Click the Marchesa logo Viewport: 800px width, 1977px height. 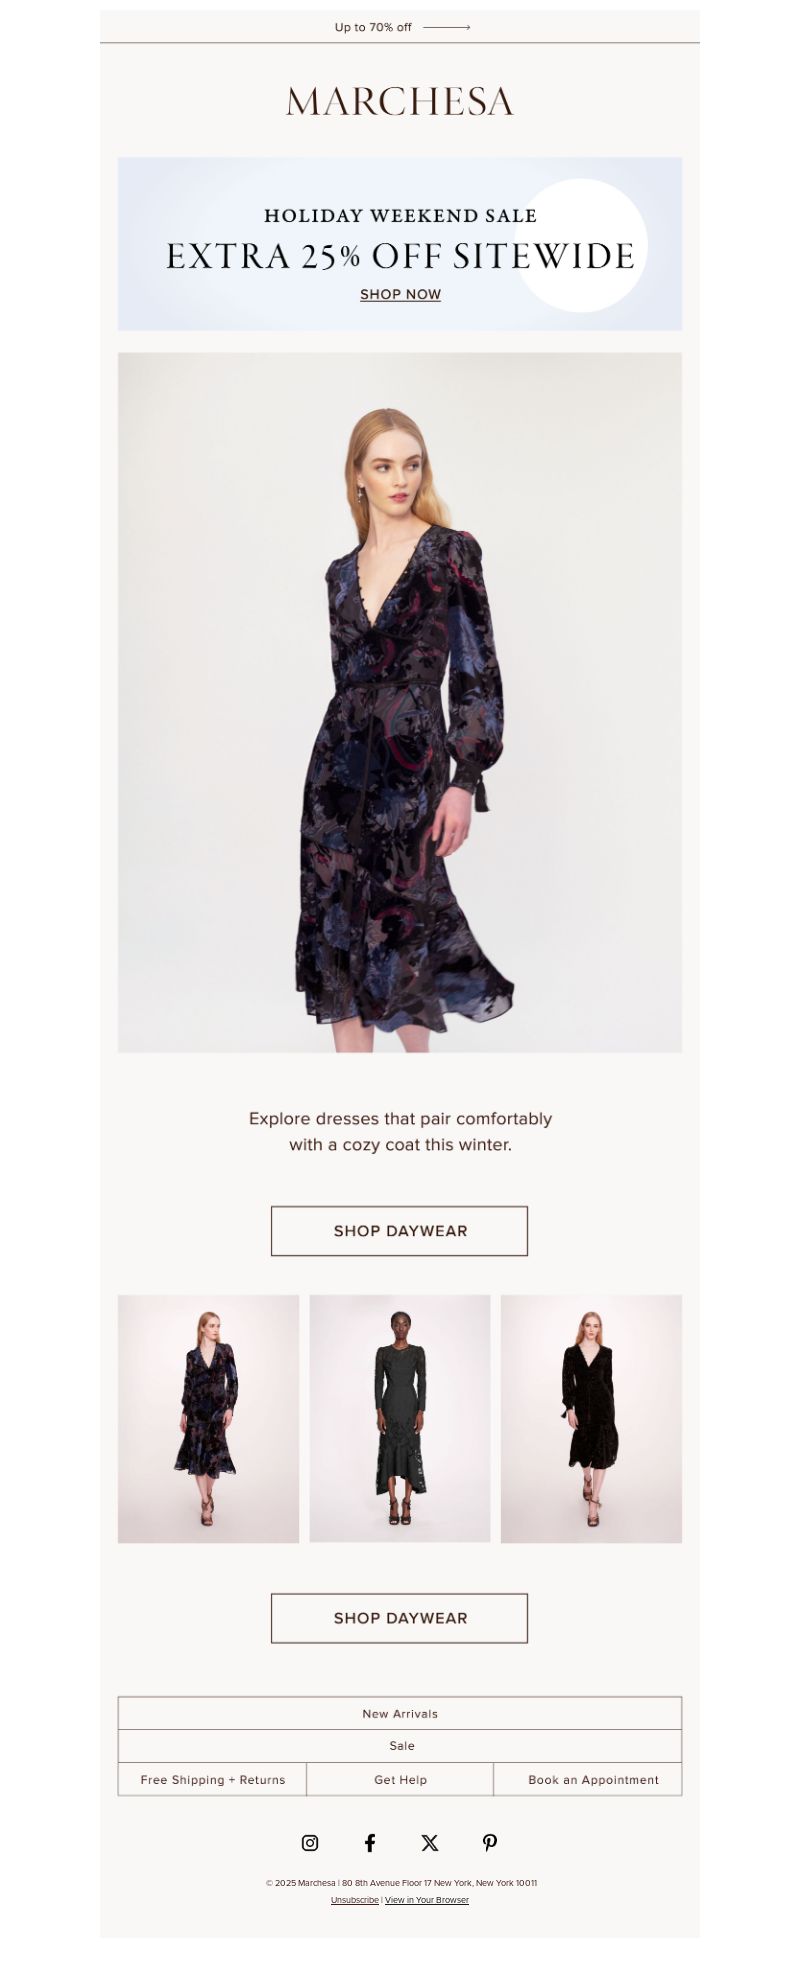400,101
